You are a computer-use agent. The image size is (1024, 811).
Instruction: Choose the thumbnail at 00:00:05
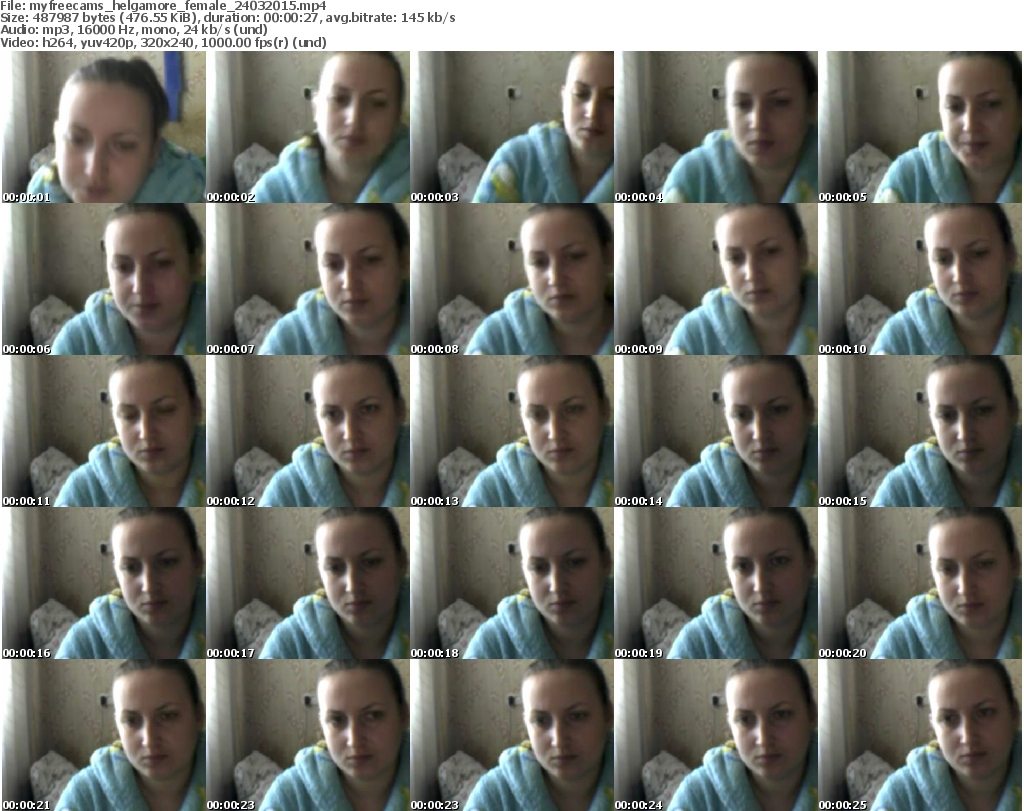pos(920,127)
